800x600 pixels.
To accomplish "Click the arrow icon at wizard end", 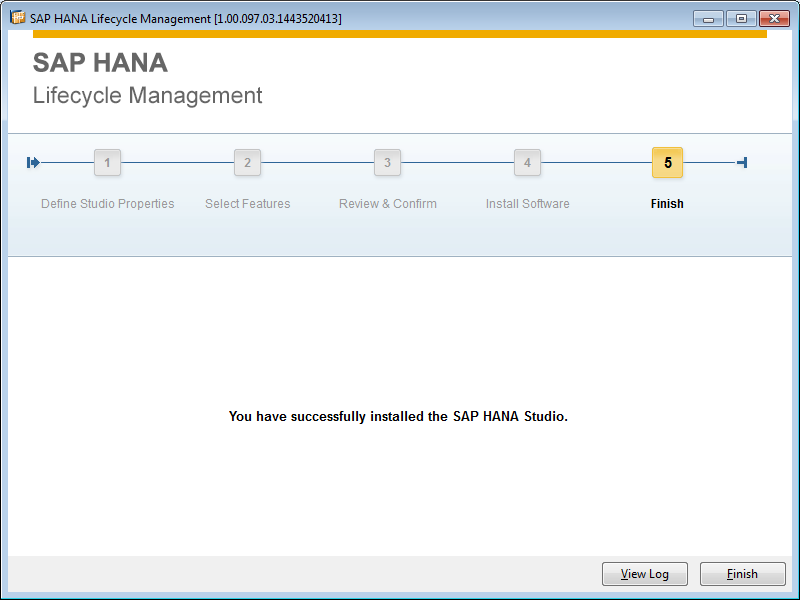I will click(742, 162).
